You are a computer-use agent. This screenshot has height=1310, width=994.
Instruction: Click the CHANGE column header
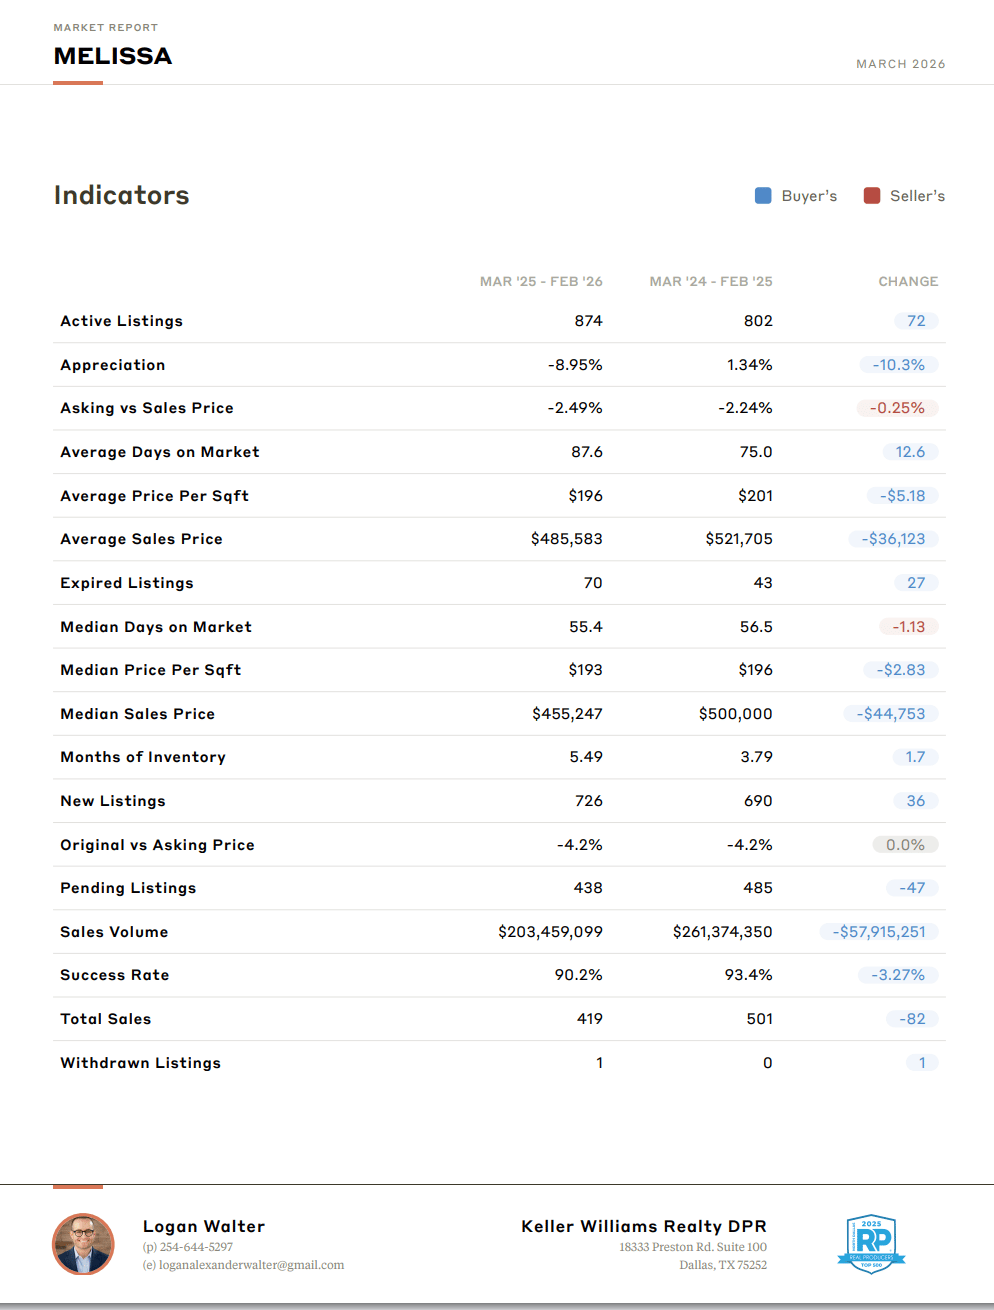[908, 282]
